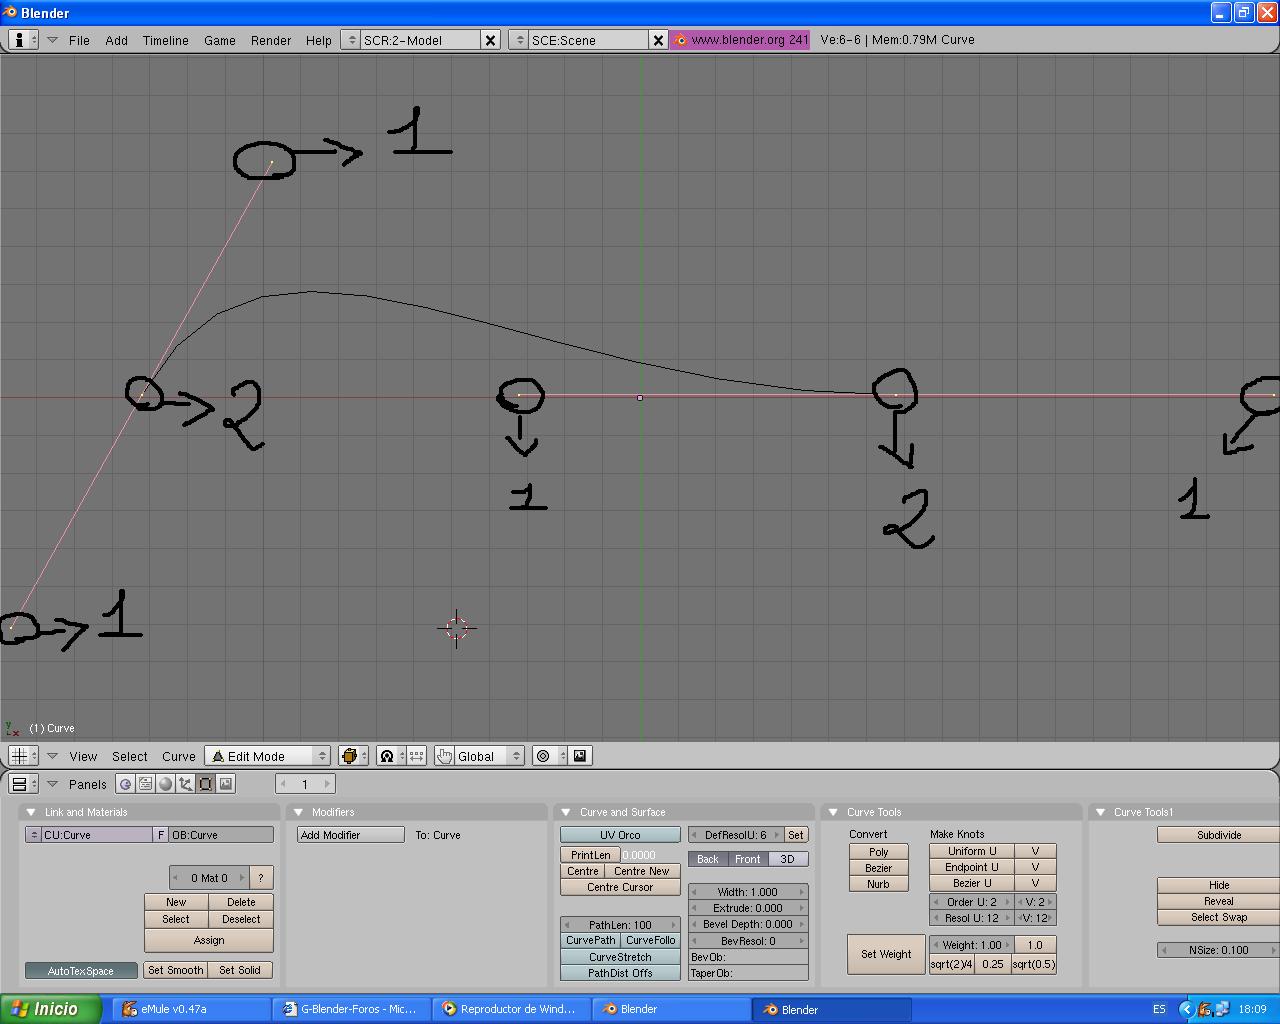Open the Render menu
Viewport: 1280px width, 1024px height.
click(x=270, y=40)
